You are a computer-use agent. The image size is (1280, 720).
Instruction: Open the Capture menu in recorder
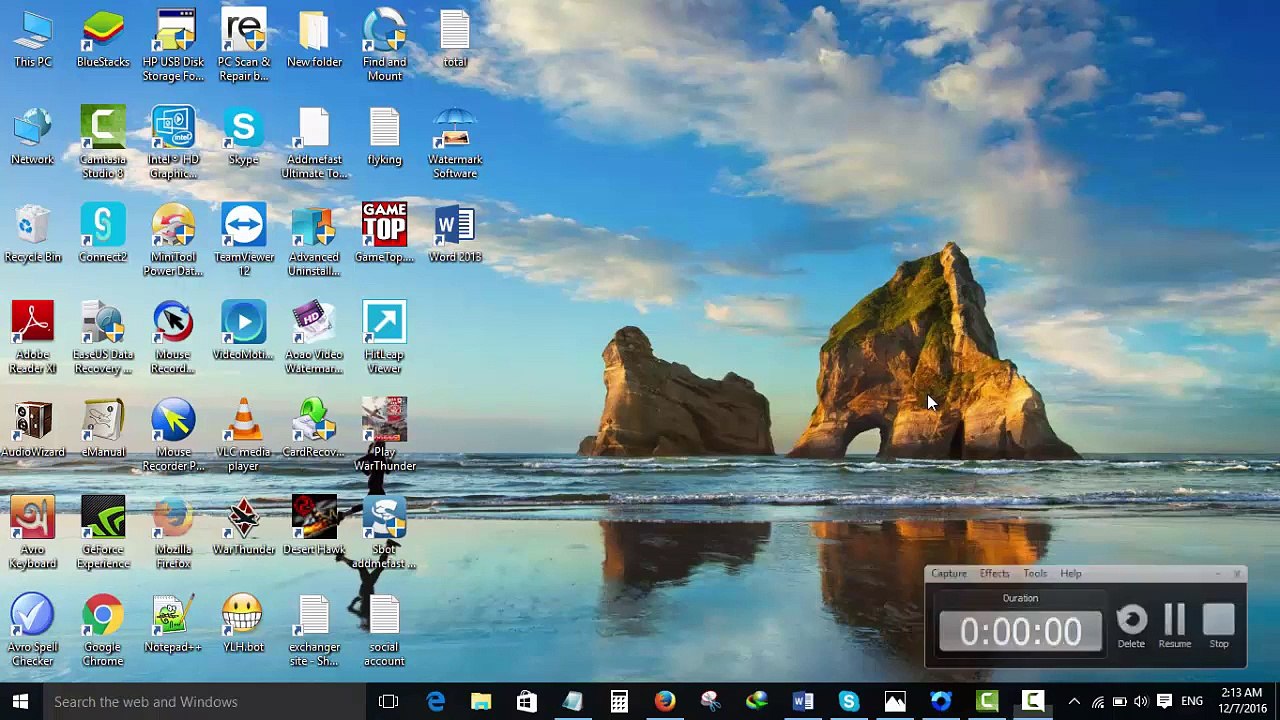tap(948, 574)
